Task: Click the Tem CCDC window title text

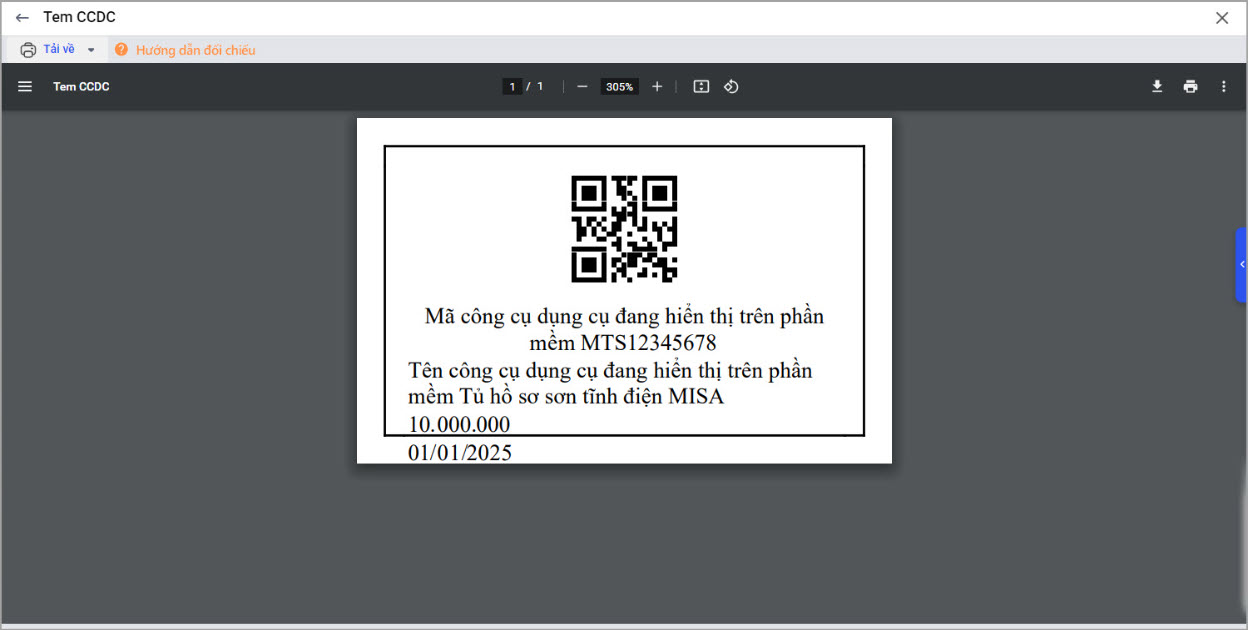Action: 79,18
